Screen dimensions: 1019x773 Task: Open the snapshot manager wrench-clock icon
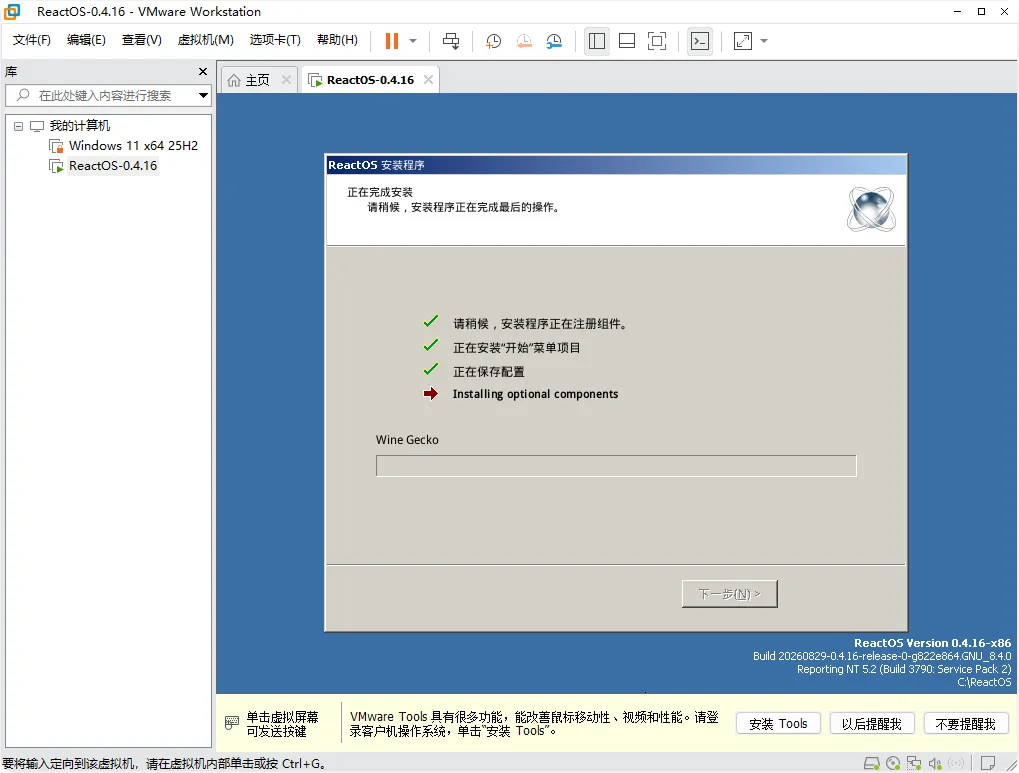click(x=554, y=41)
